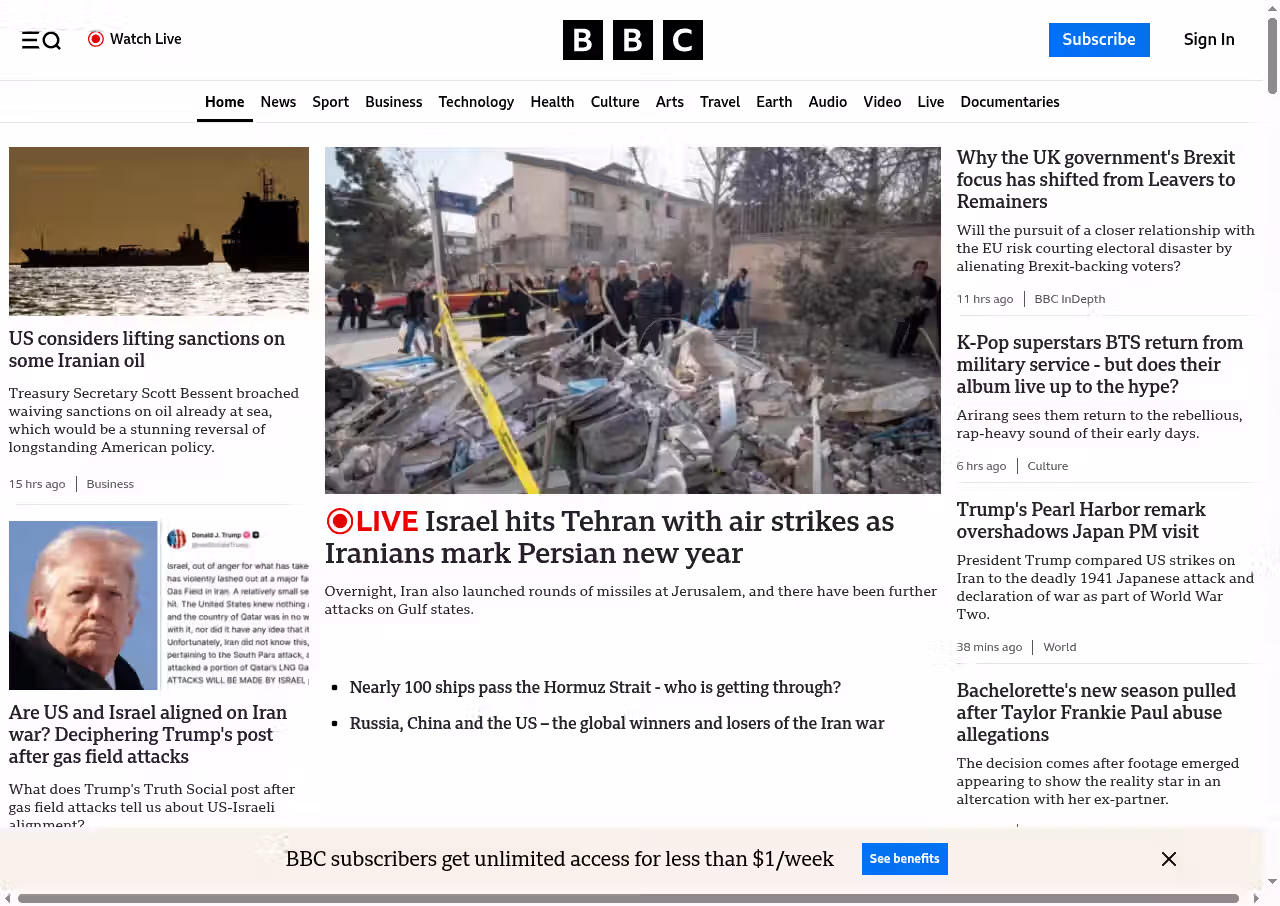
Task: Click the Trump Truth Social post thumbnail
Action: click(159, 605)
